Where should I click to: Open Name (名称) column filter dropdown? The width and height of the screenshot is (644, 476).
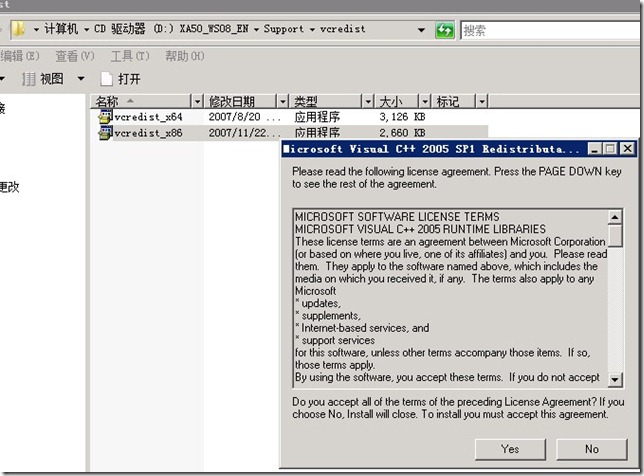(x=198, y=101)
